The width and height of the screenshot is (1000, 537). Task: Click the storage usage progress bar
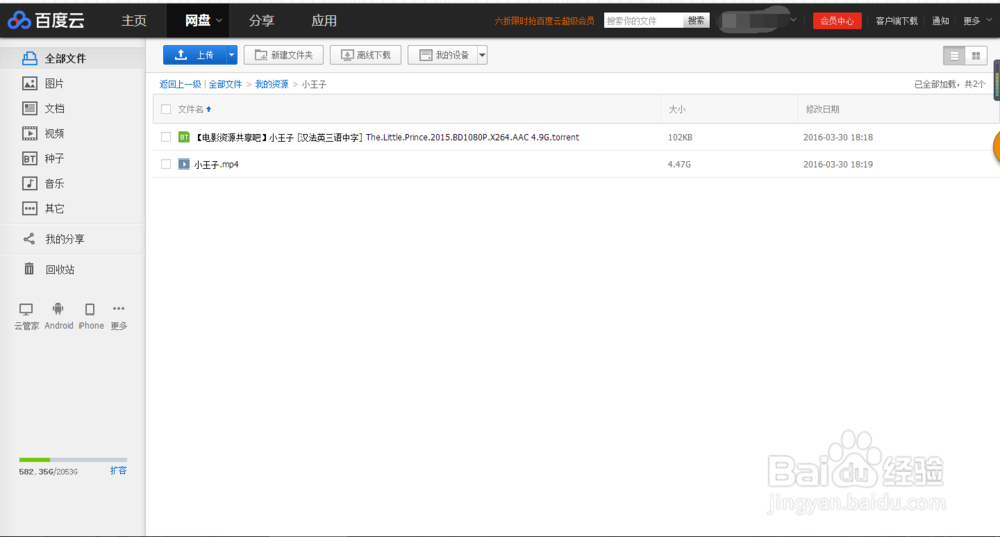tap(73, 459)
